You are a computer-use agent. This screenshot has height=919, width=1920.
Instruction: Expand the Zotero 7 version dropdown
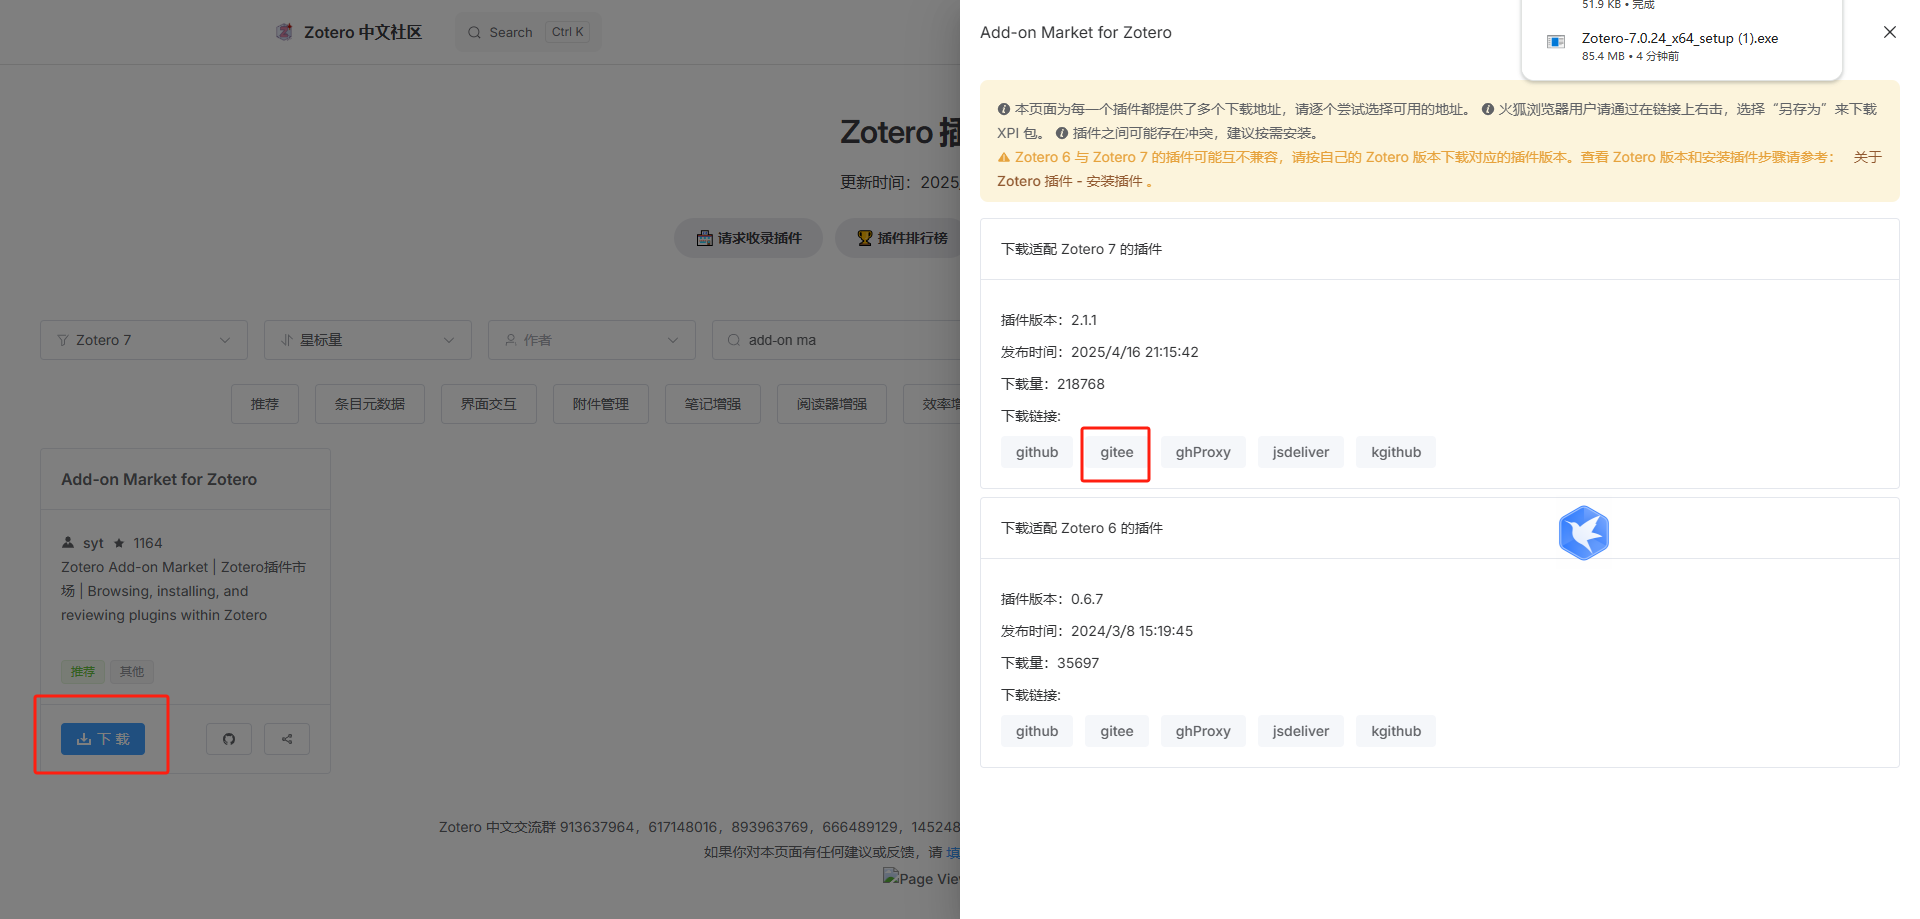point(144,340)
